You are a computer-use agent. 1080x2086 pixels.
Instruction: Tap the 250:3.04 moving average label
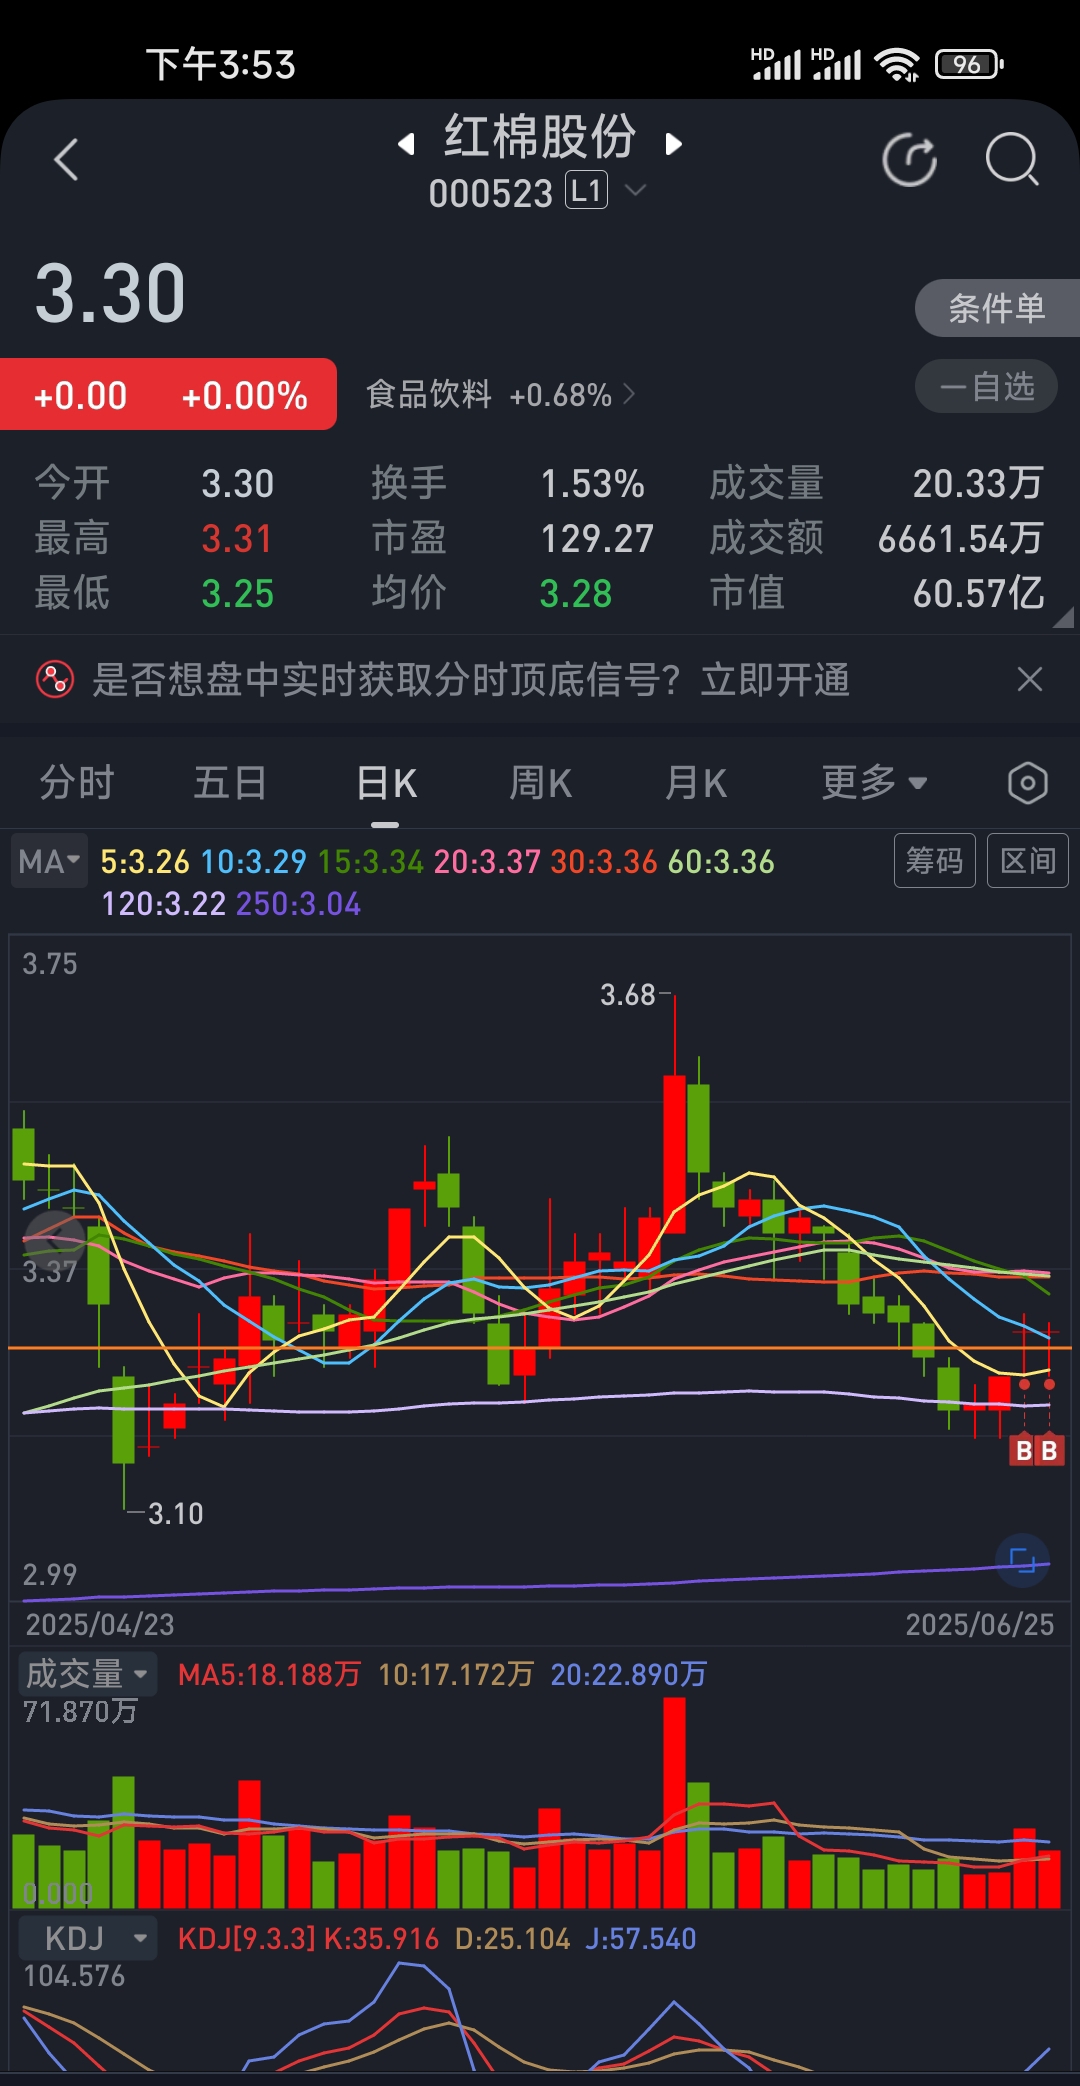tap(299, 904)
